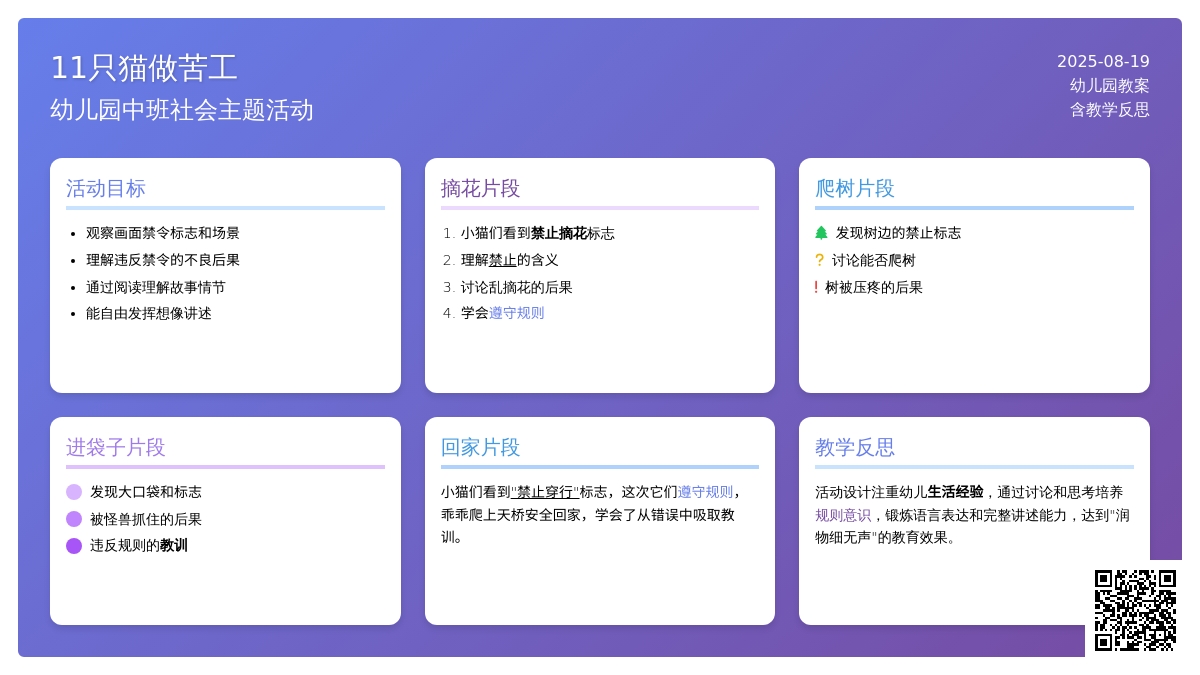Click the purple 规则意识 link
Image resolution: width=1200 pixels, height=675 pixels.
(843, 515)
